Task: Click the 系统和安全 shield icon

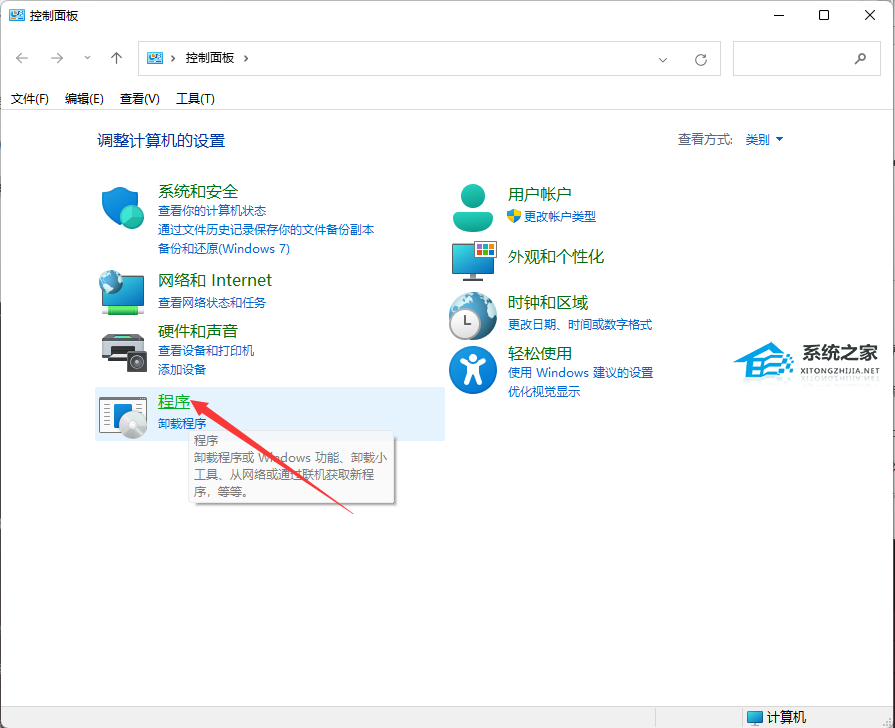Action: (x=124, y=208)
